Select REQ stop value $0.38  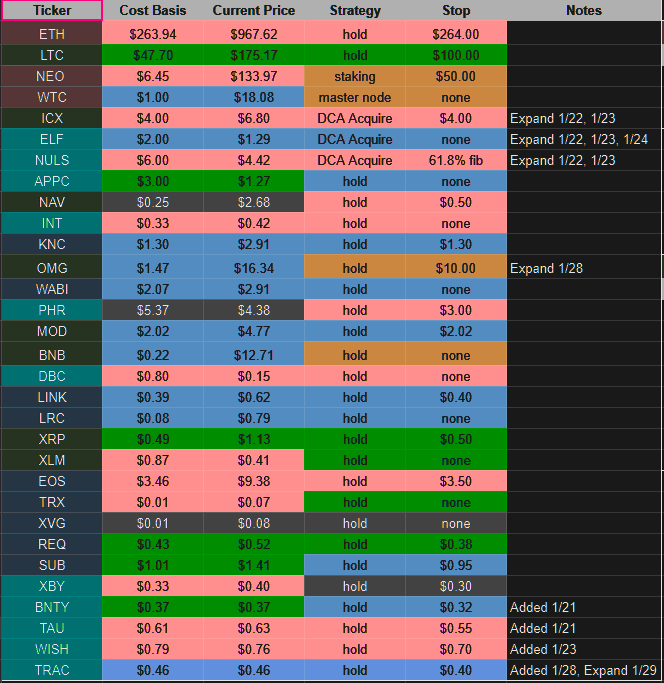tap(456, 544)
